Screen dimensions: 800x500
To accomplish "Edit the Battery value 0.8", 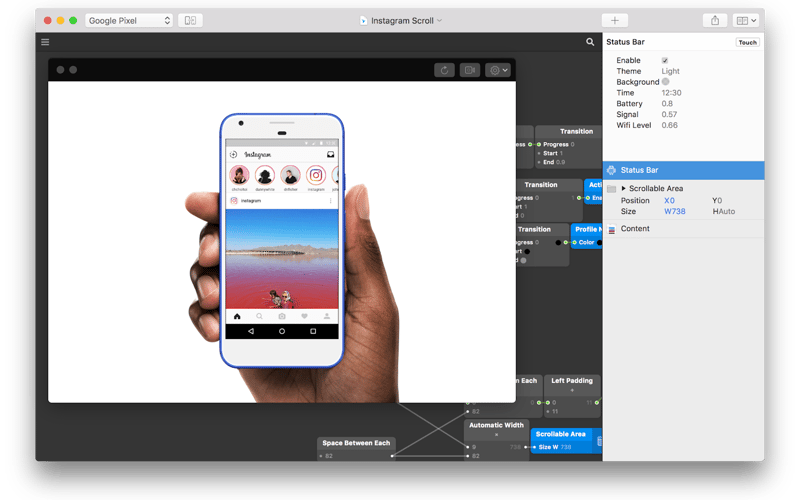I will [x=667, y=104].
